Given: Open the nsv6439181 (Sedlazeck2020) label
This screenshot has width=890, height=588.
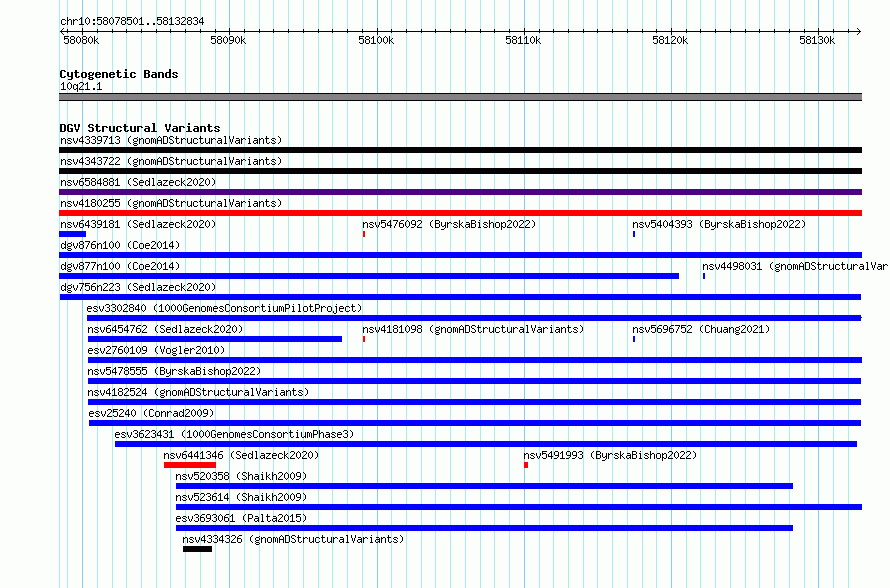Looking at the screenshot, I should point(138,224).
